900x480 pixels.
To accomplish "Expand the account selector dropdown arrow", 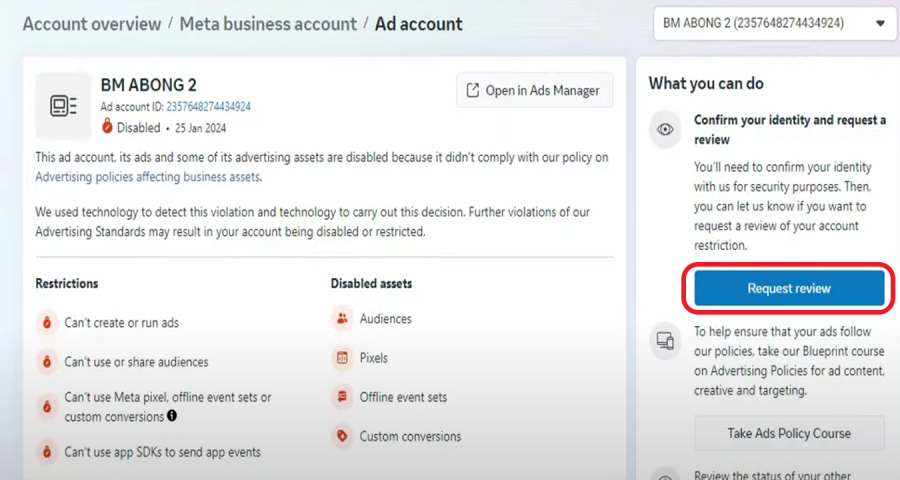I will click(880, 24).
